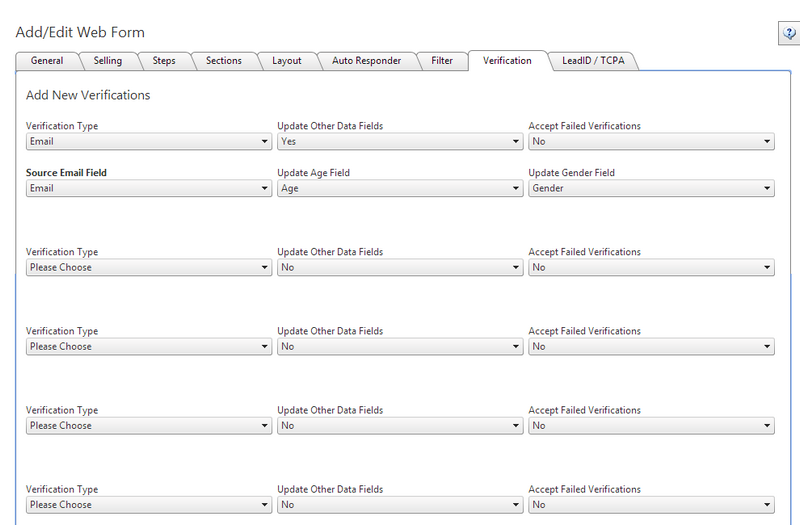Open first Accept Failed Verifications dropdown
The height and width of the screenshot is (525, 800).
(x=651, y=142)
